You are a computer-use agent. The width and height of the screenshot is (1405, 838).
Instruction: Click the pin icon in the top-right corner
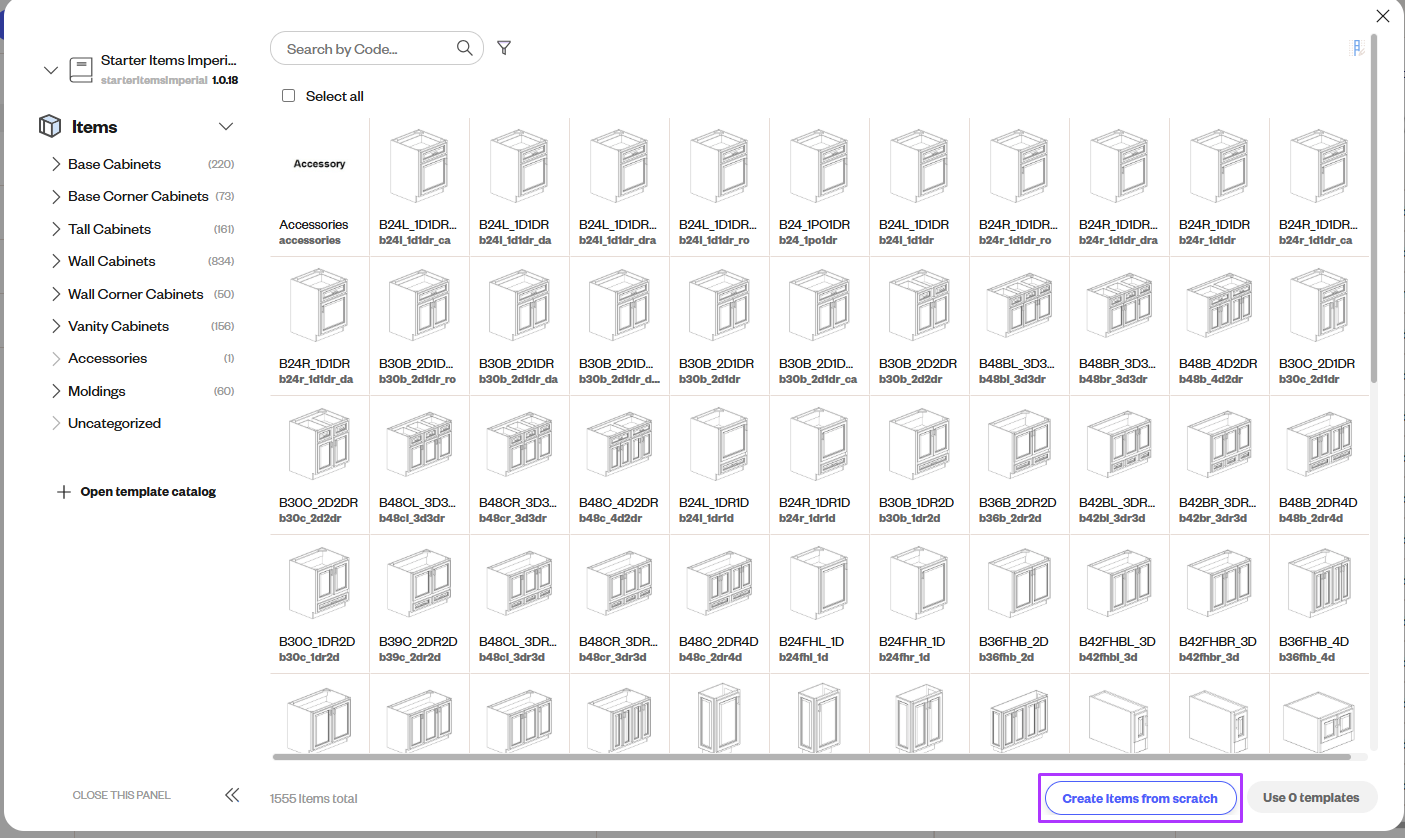(1356, 47)
